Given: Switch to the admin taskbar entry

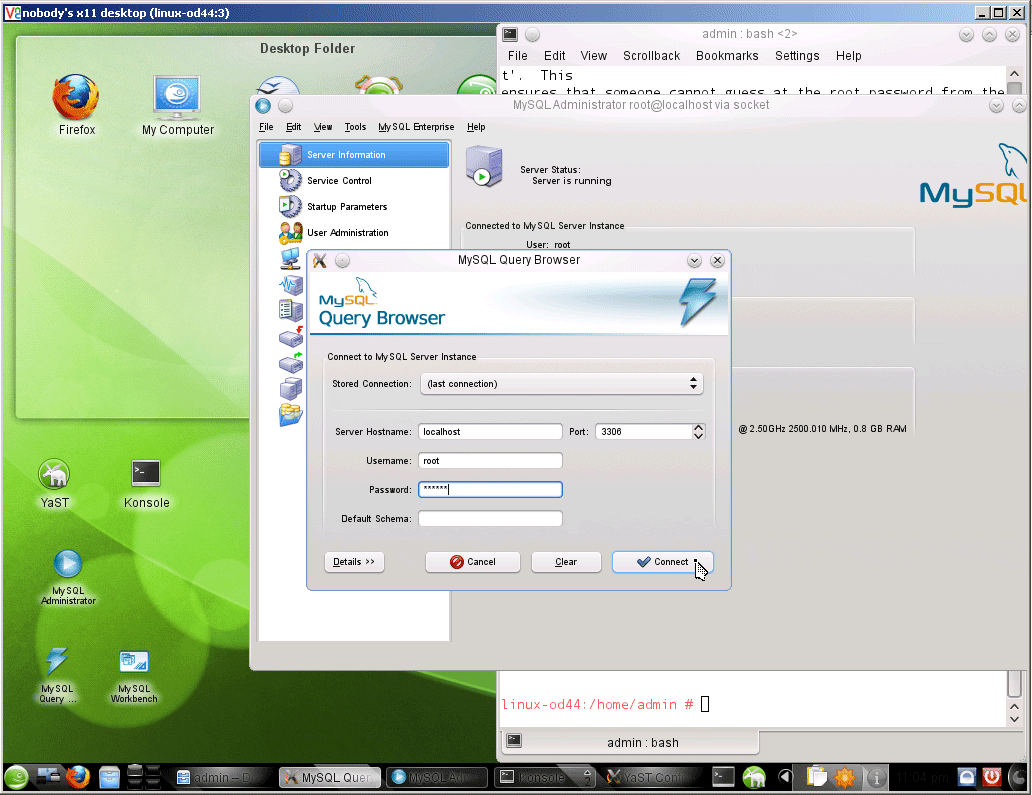Looking at the screenshot, I should [x=220, y=777].
